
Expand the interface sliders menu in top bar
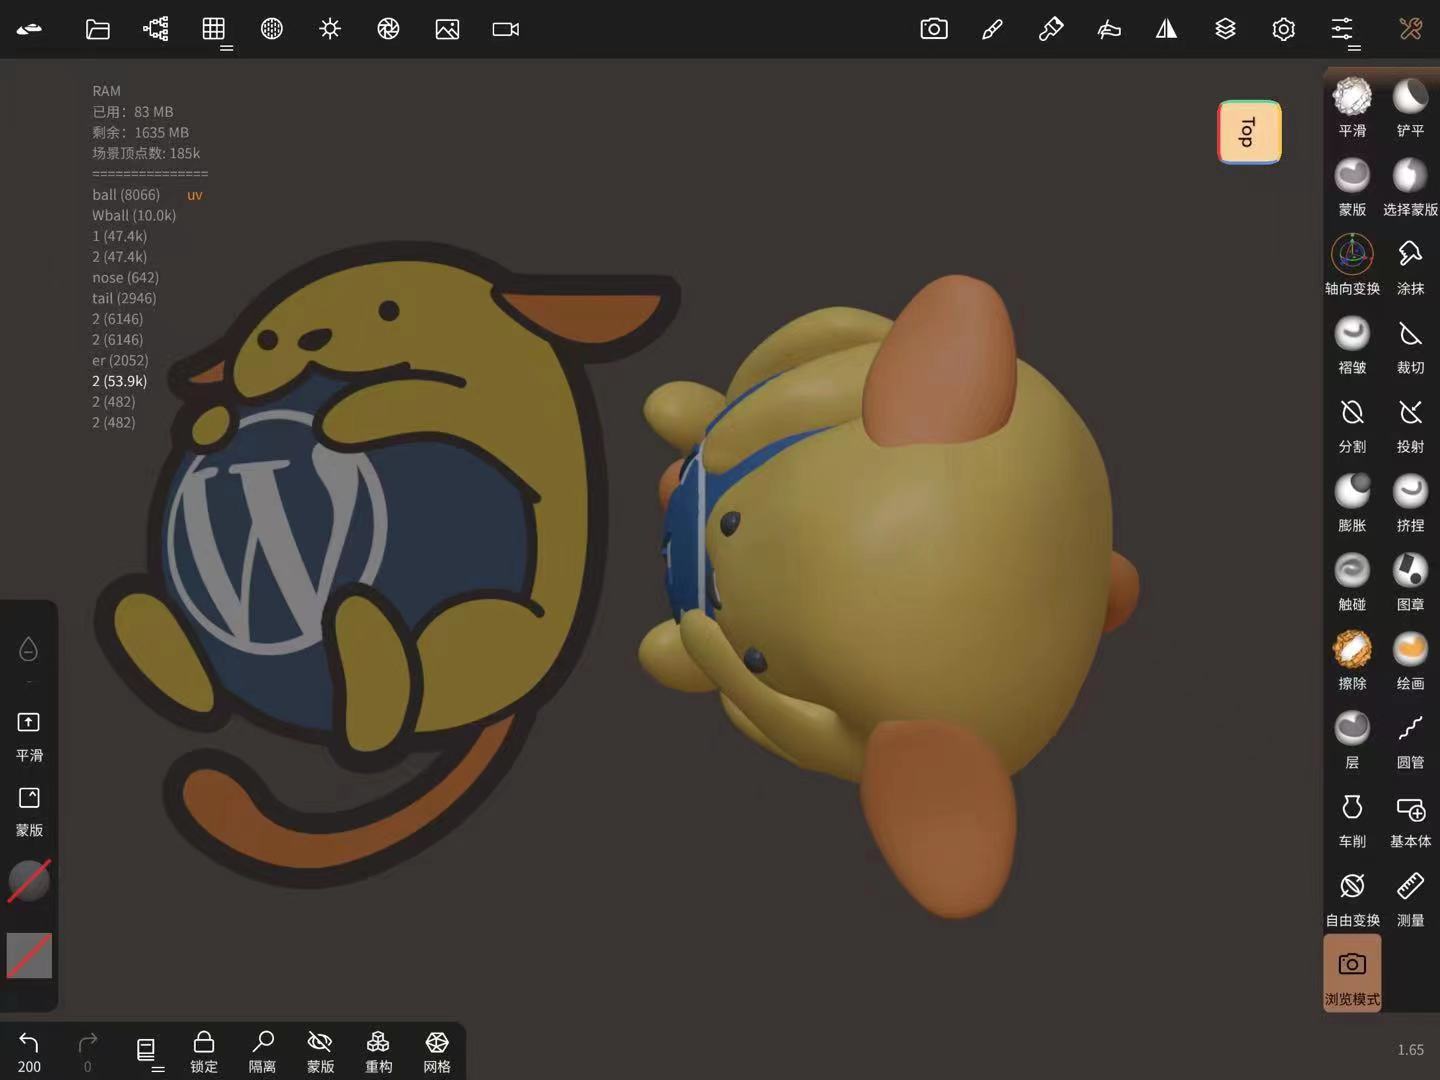coord(1342,30)
